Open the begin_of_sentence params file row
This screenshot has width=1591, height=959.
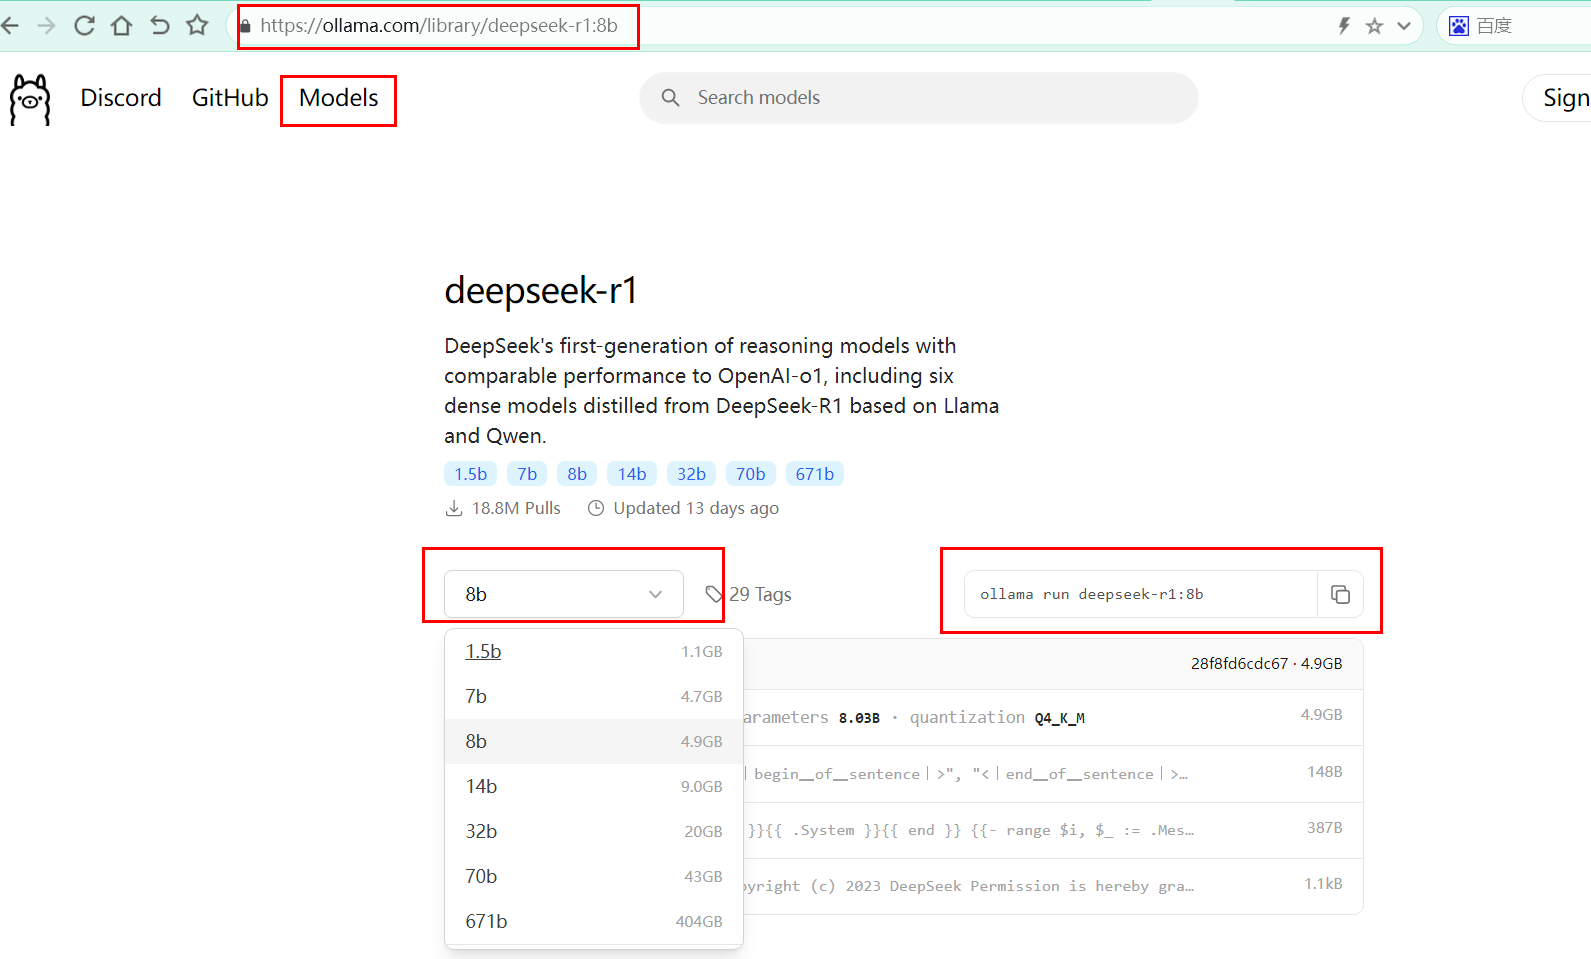(1053, 774)
